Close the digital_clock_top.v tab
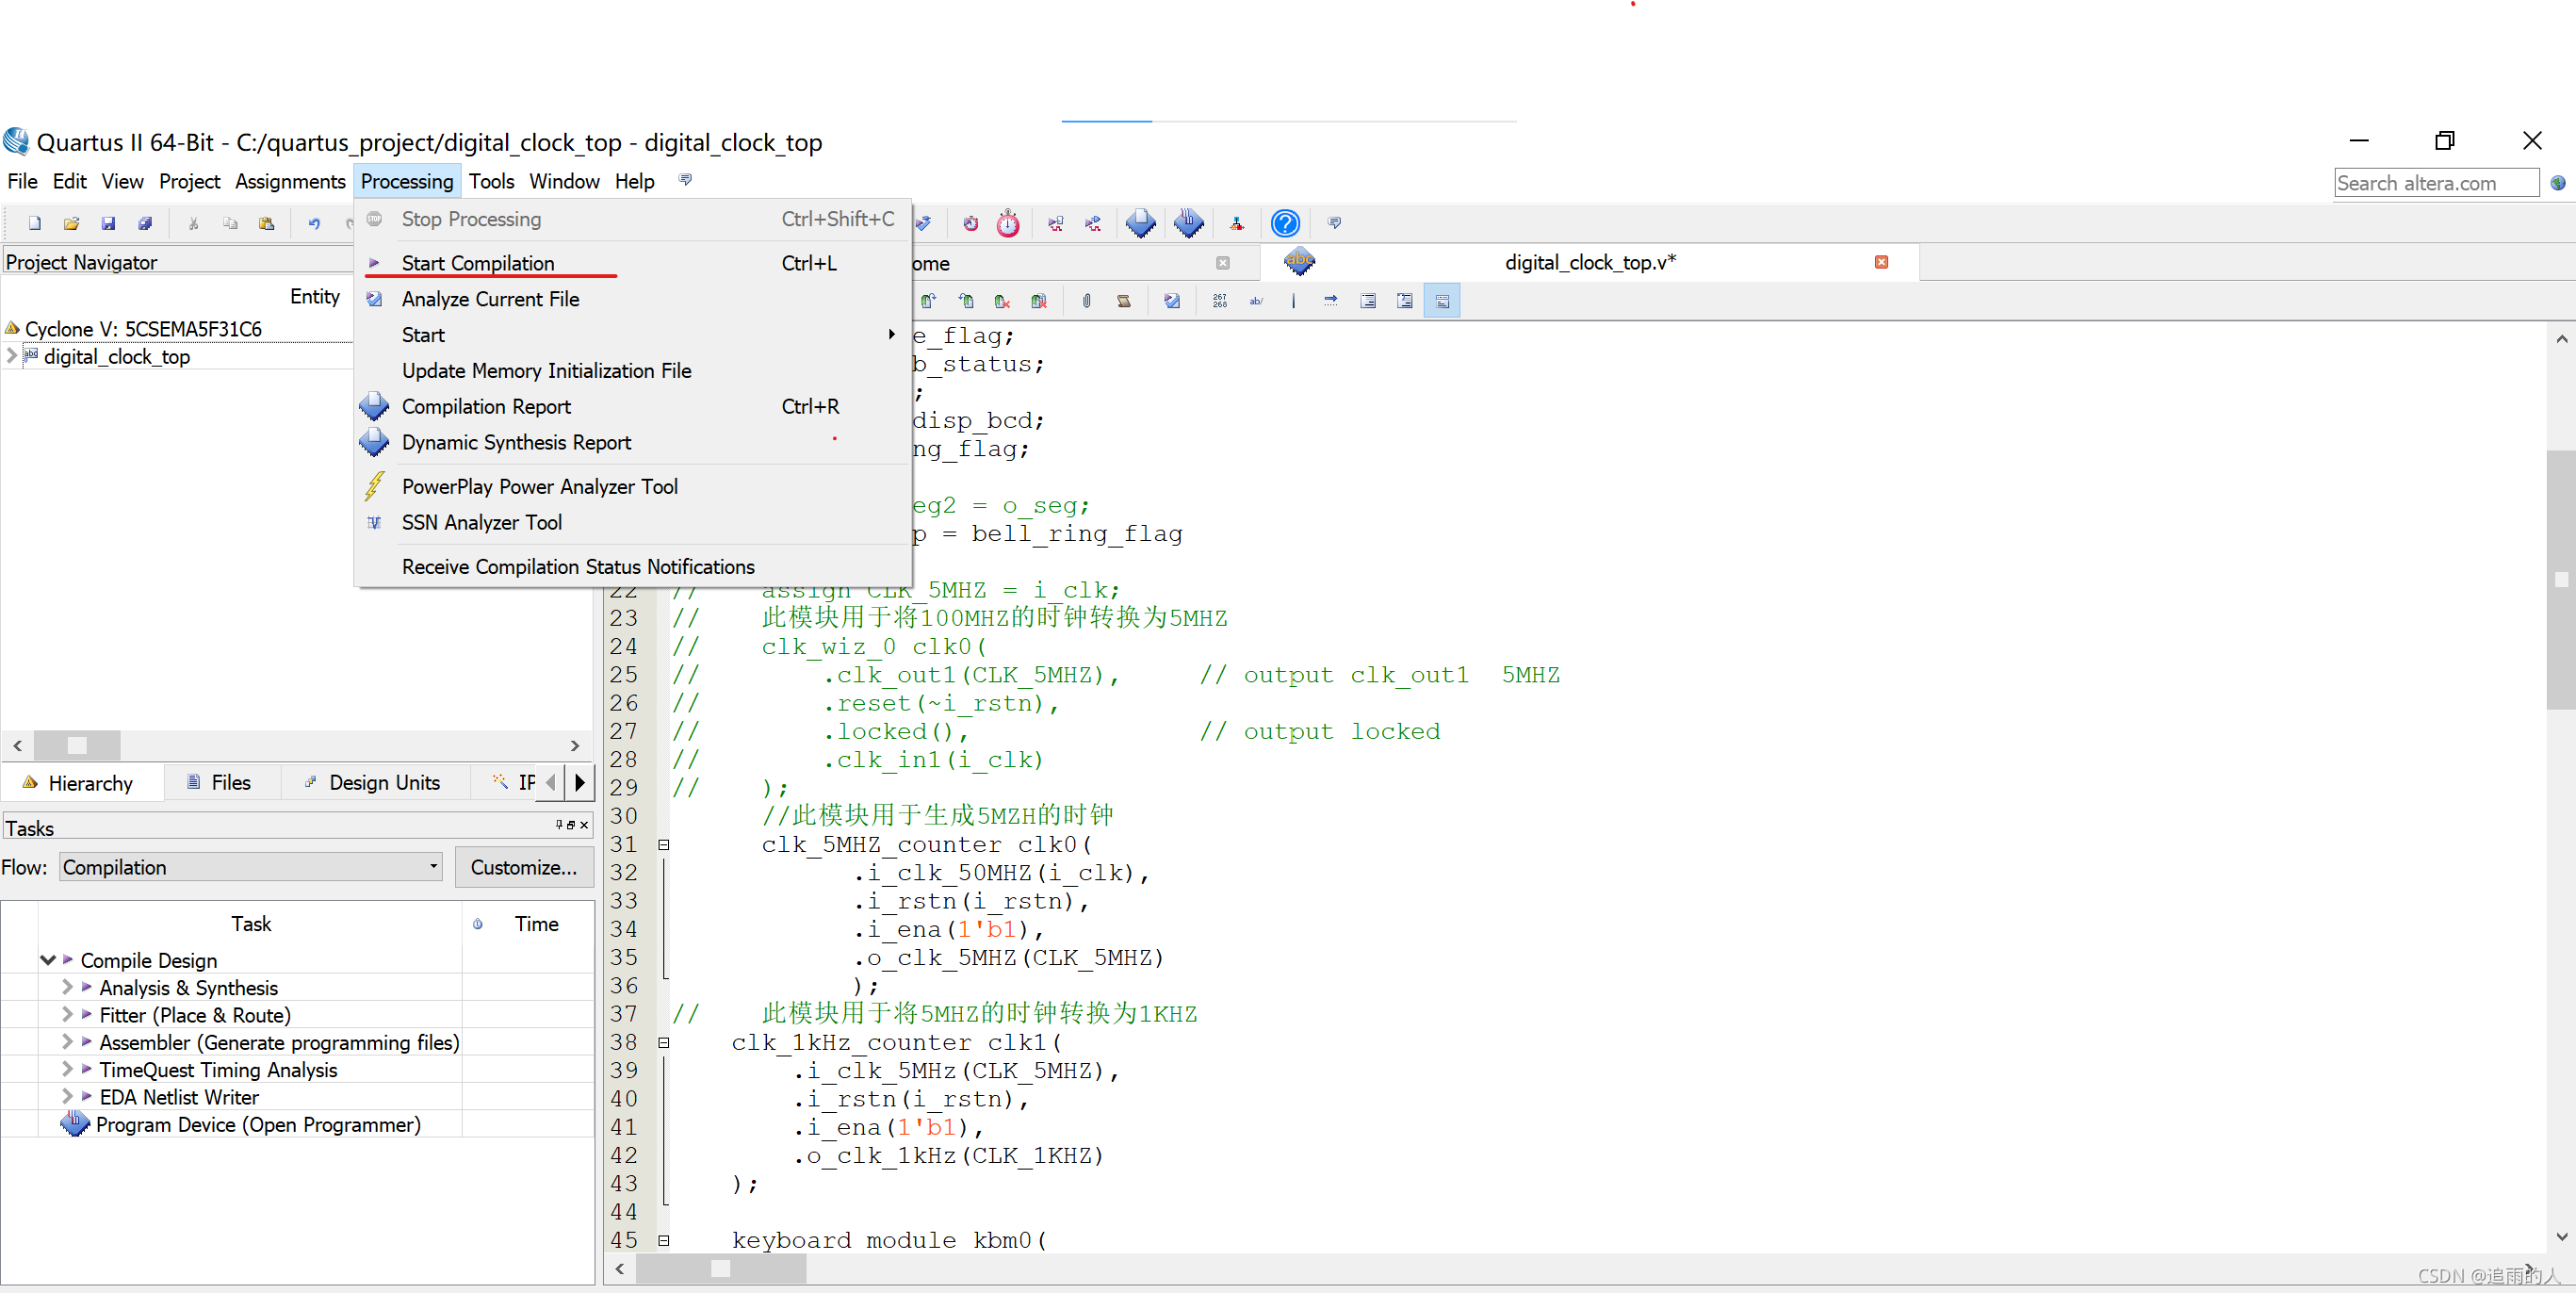Image resolution: width=2576 pixels, height=1293 pixels. [1881, 262]
